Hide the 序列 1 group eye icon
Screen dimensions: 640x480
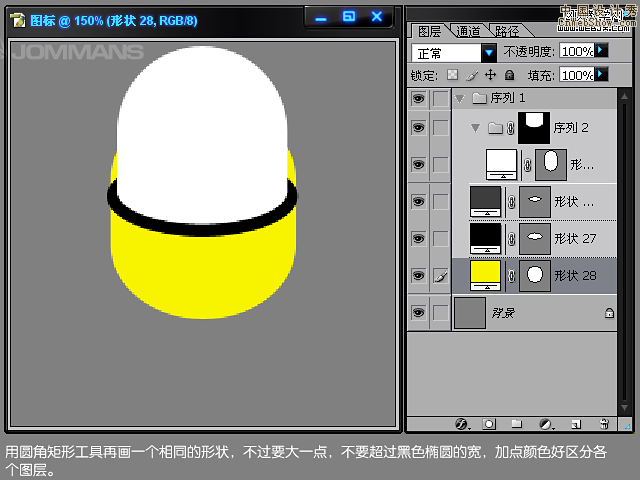(418, 98)
